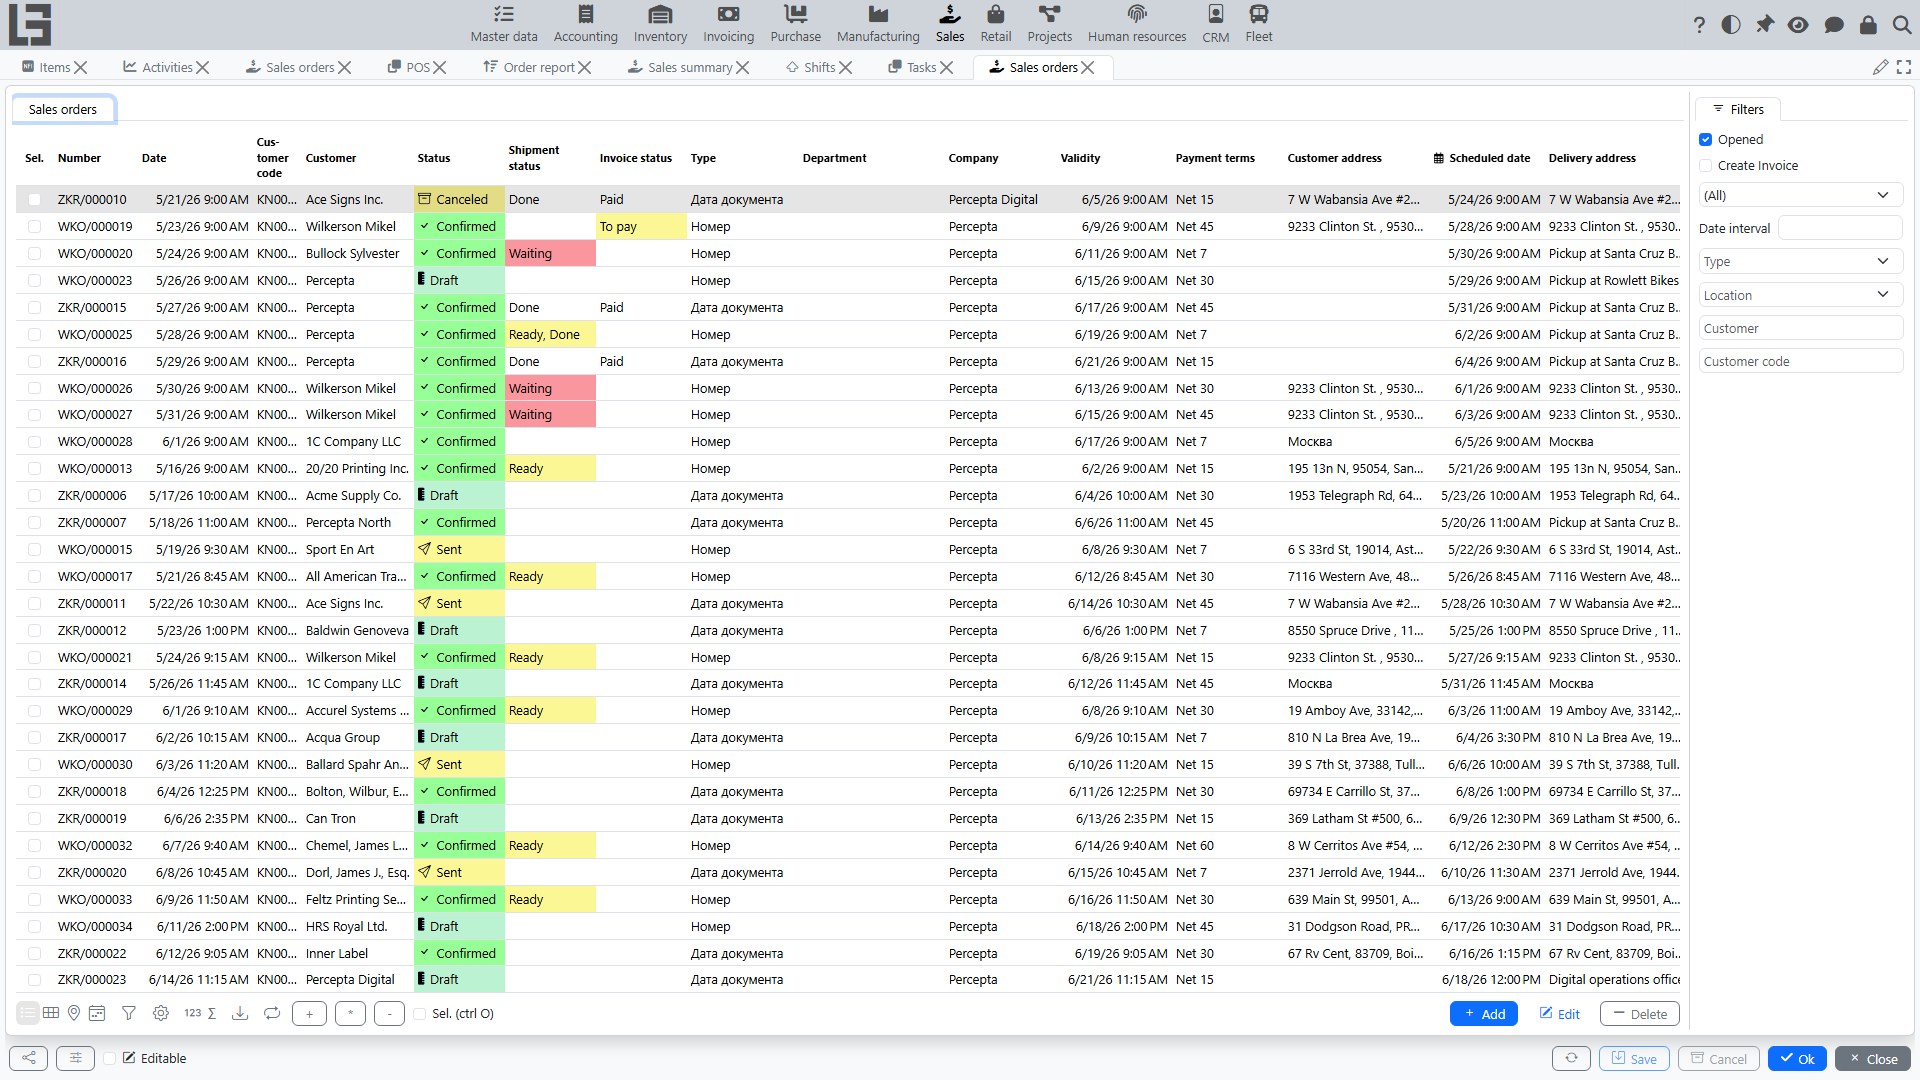Open the Projects module

(x=1049, y=24)
